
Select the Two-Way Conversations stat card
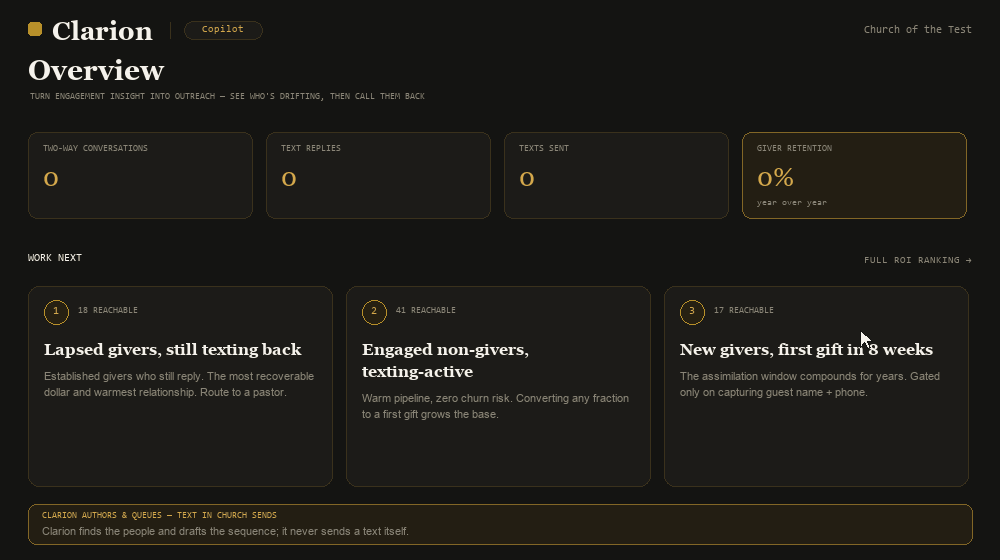[140, 175]
